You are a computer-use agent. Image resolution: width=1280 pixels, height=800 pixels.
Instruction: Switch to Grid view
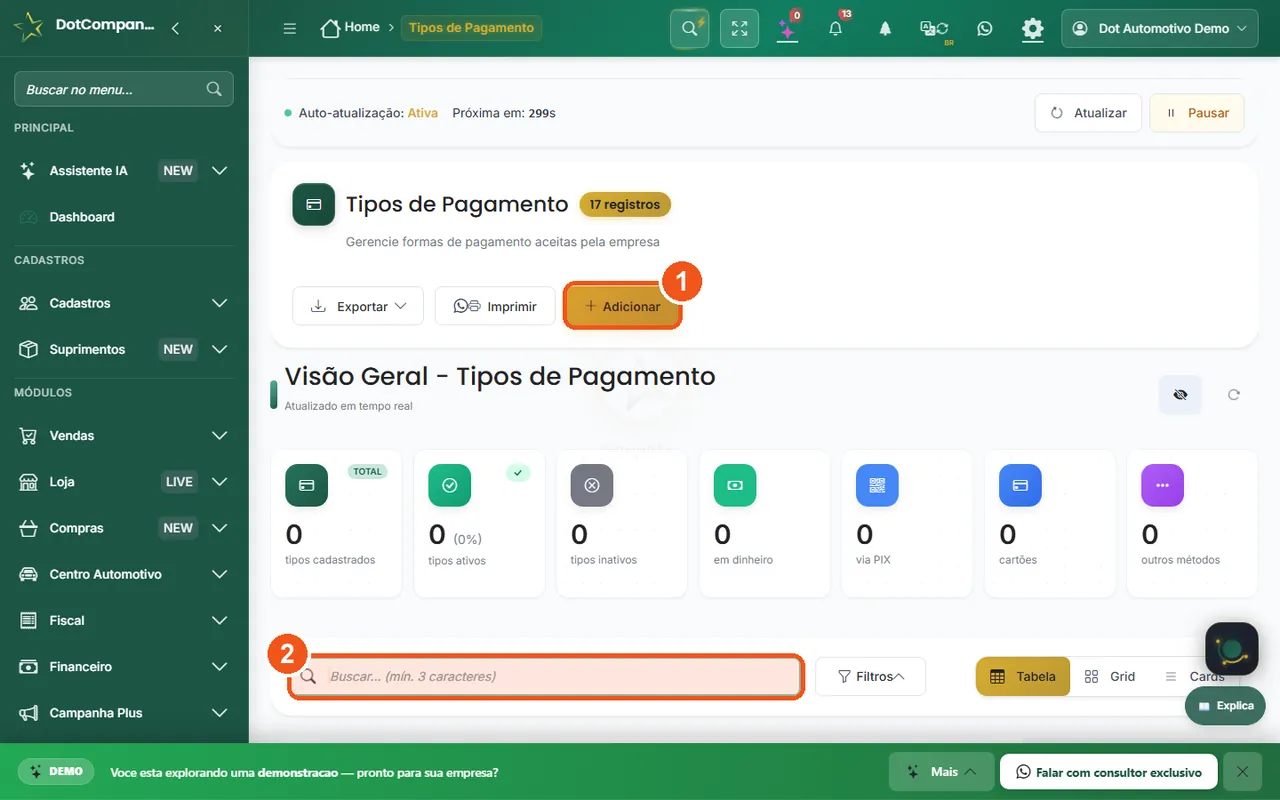[1110, 676]
